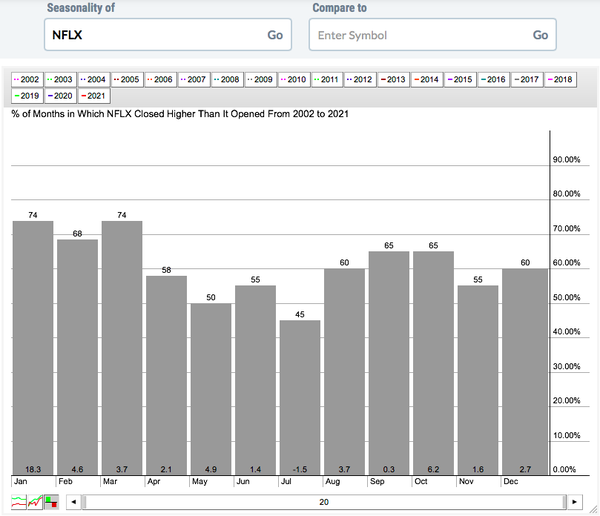This screenshot has height=516, width=600.
Task: Click Go in the Compare to box
Action: pos(540,35)
